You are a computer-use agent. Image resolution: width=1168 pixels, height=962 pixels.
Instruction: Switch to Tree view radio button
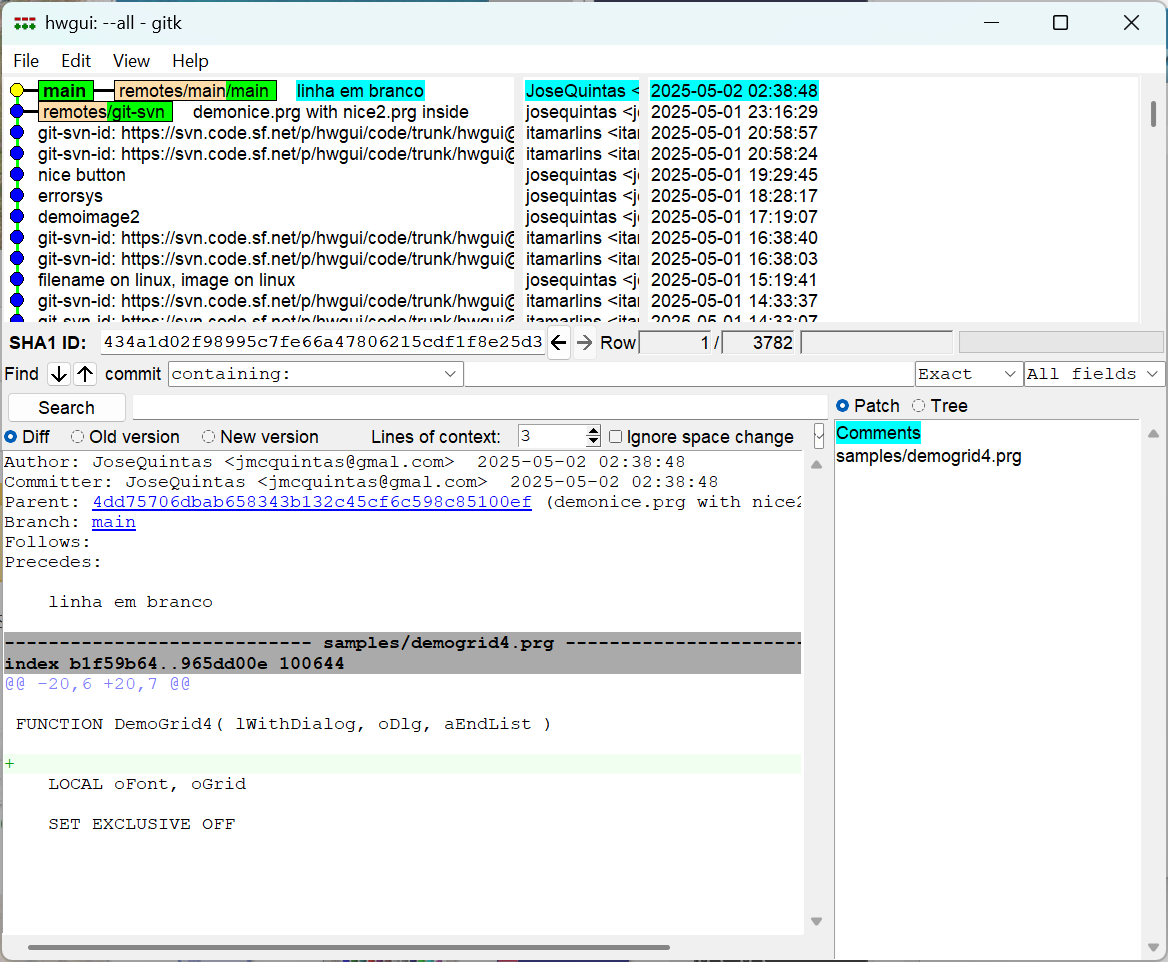[919, 406]
